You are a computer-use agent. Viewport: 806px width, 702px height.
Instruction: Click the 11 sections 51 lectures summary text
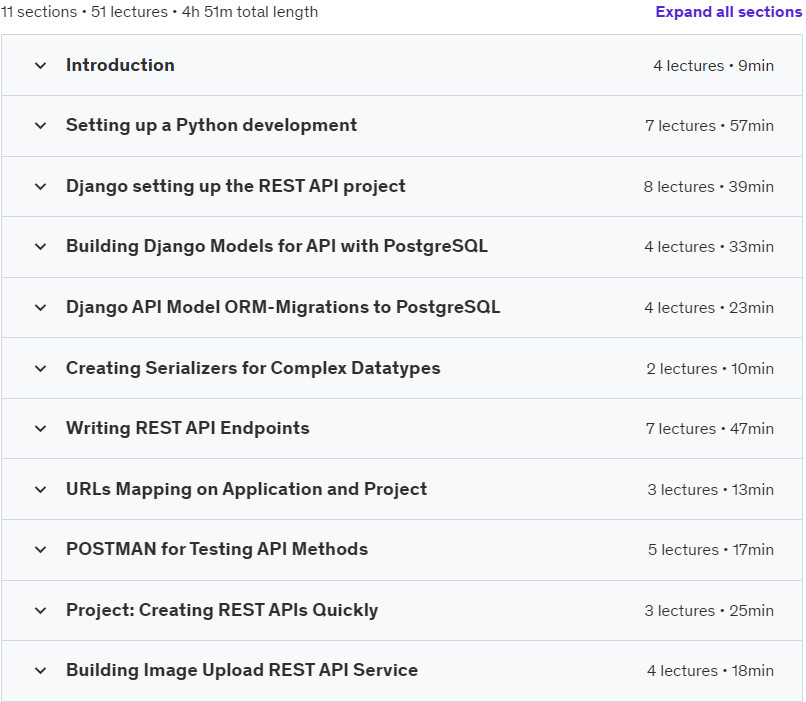159,12
